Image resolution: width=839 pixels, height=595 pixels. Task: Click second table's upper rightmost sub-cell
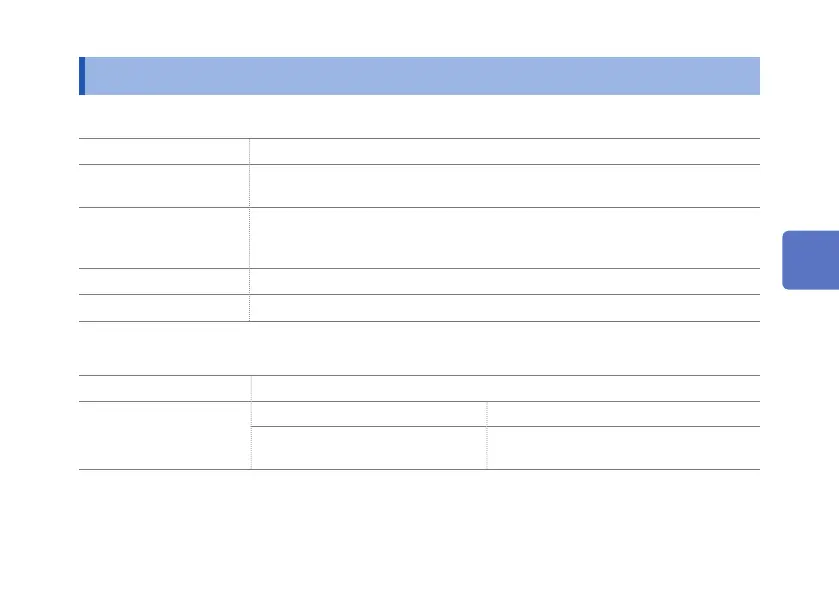623,414
